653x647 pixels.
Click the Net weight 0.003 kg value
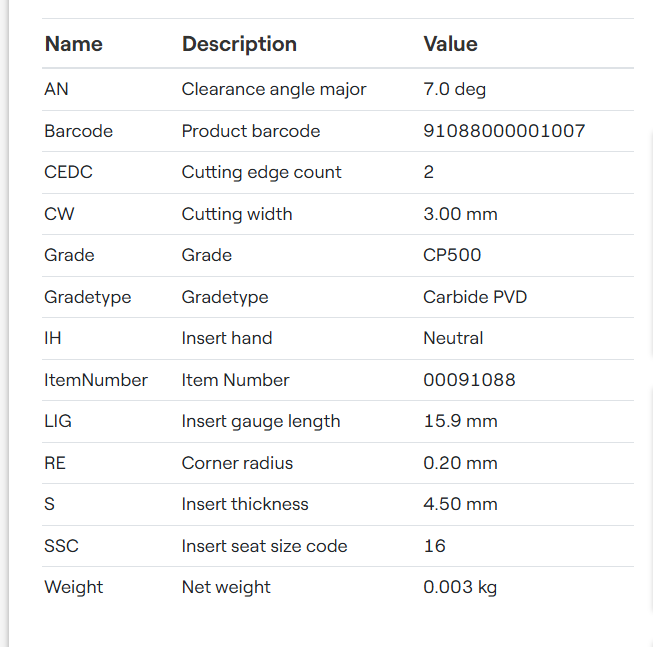pos(460,587)
